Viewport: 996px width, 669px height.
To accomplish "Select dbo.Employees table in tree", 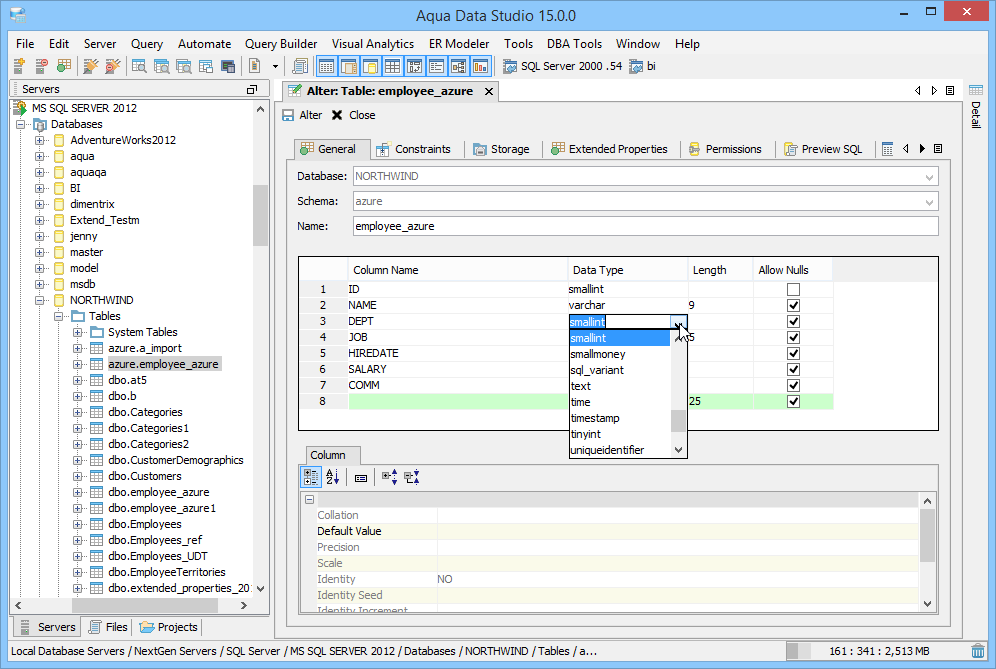I will (145, 524).
